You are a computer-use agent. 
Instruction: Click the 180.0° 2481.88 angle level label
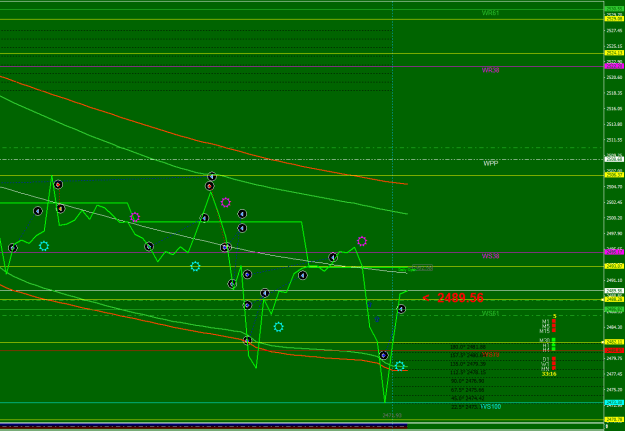[468, 347]
